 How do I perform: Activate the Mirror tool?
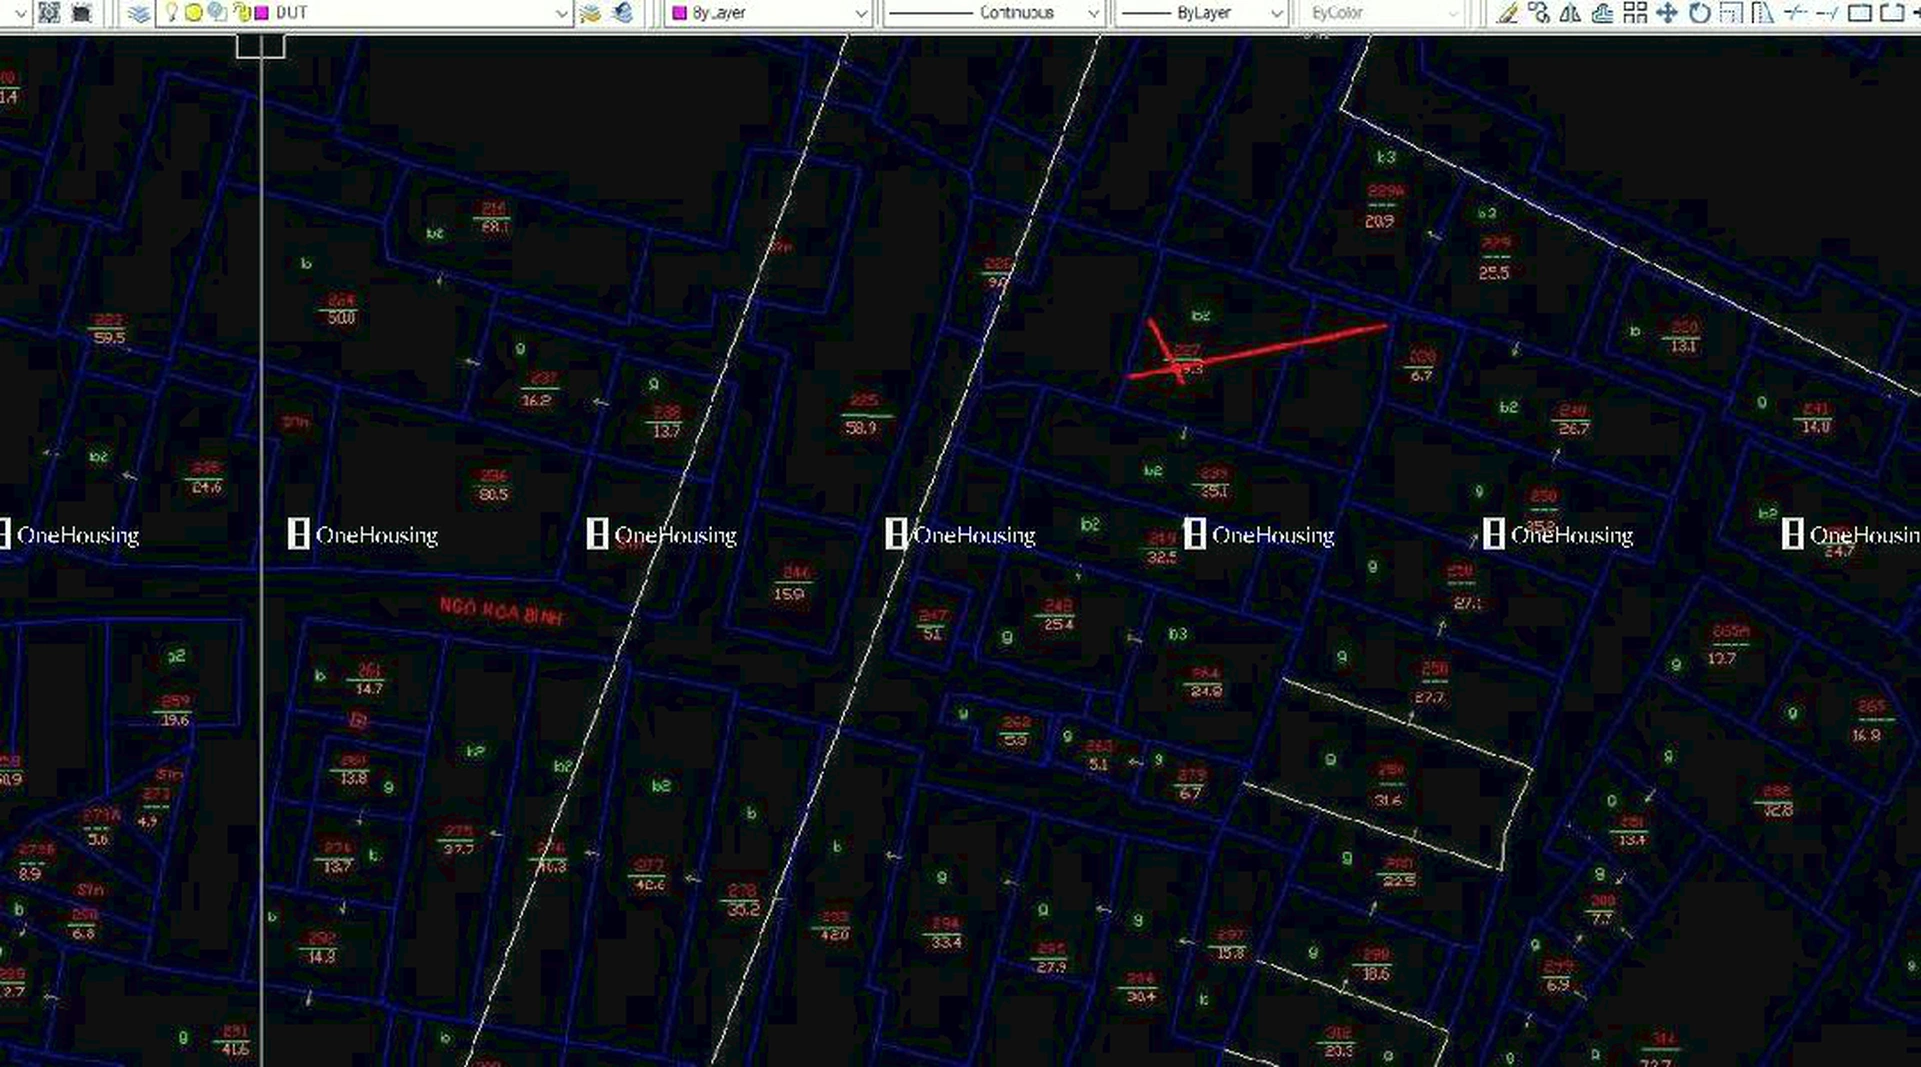tap(1571, 13)
